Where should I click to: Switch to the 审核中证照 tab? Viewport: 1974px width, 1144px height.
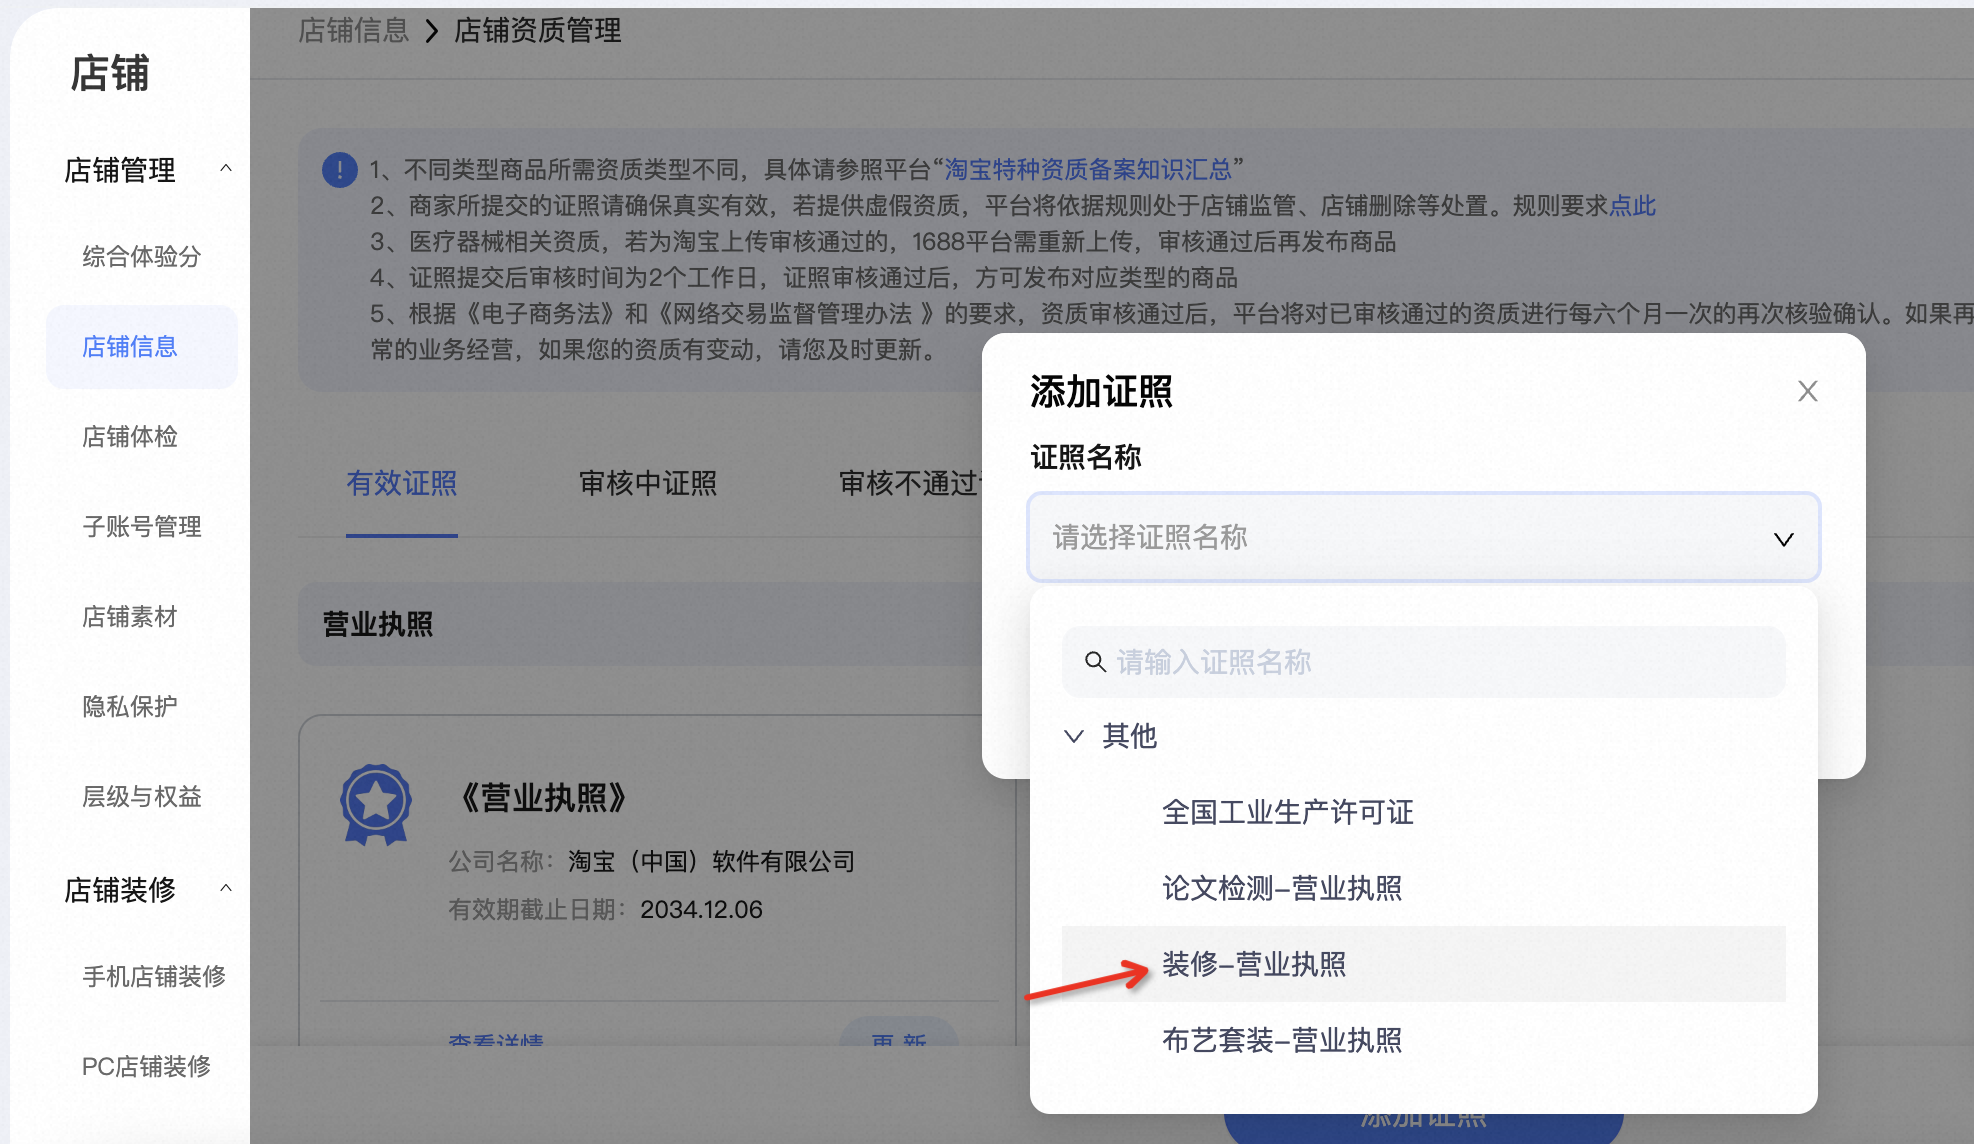pyautogui.click(x=648, y=484)
